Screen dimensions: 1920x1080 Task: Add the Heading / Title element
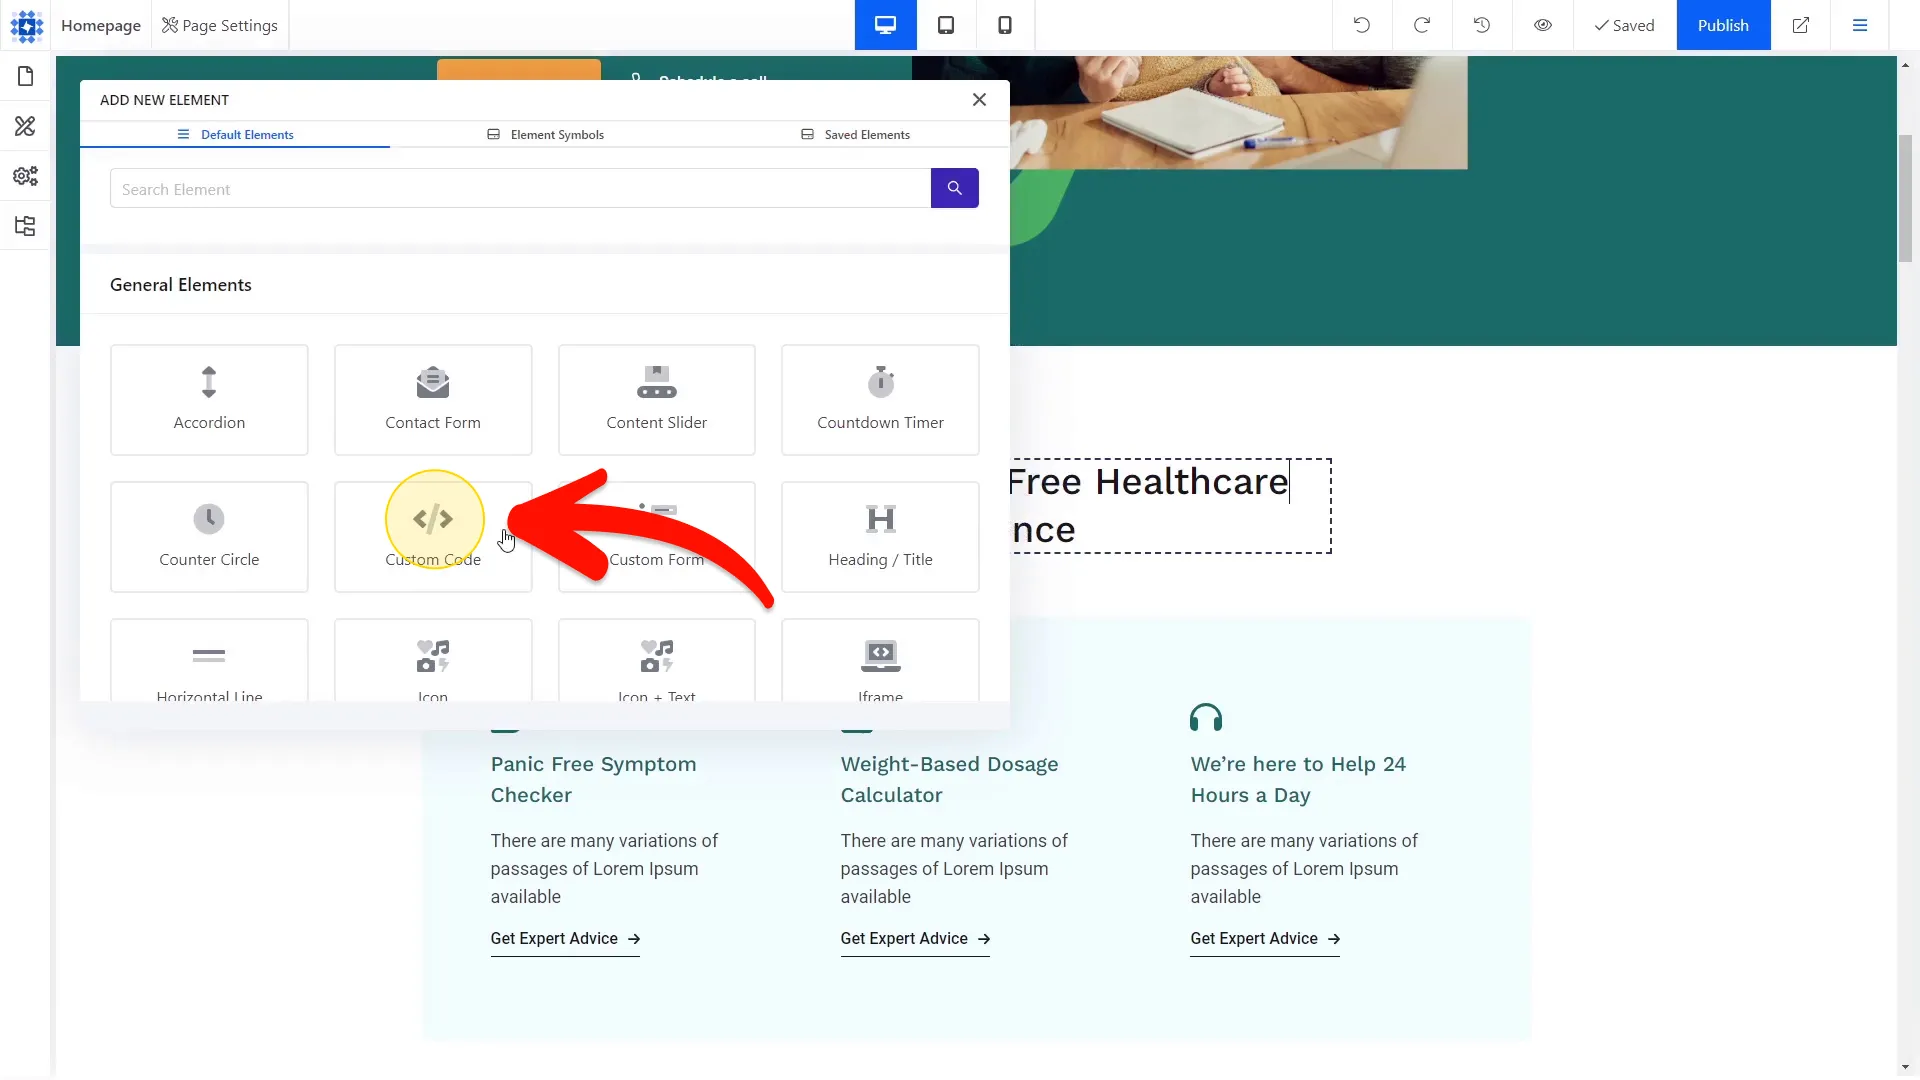pyautogui.click(x=880, y=537)
